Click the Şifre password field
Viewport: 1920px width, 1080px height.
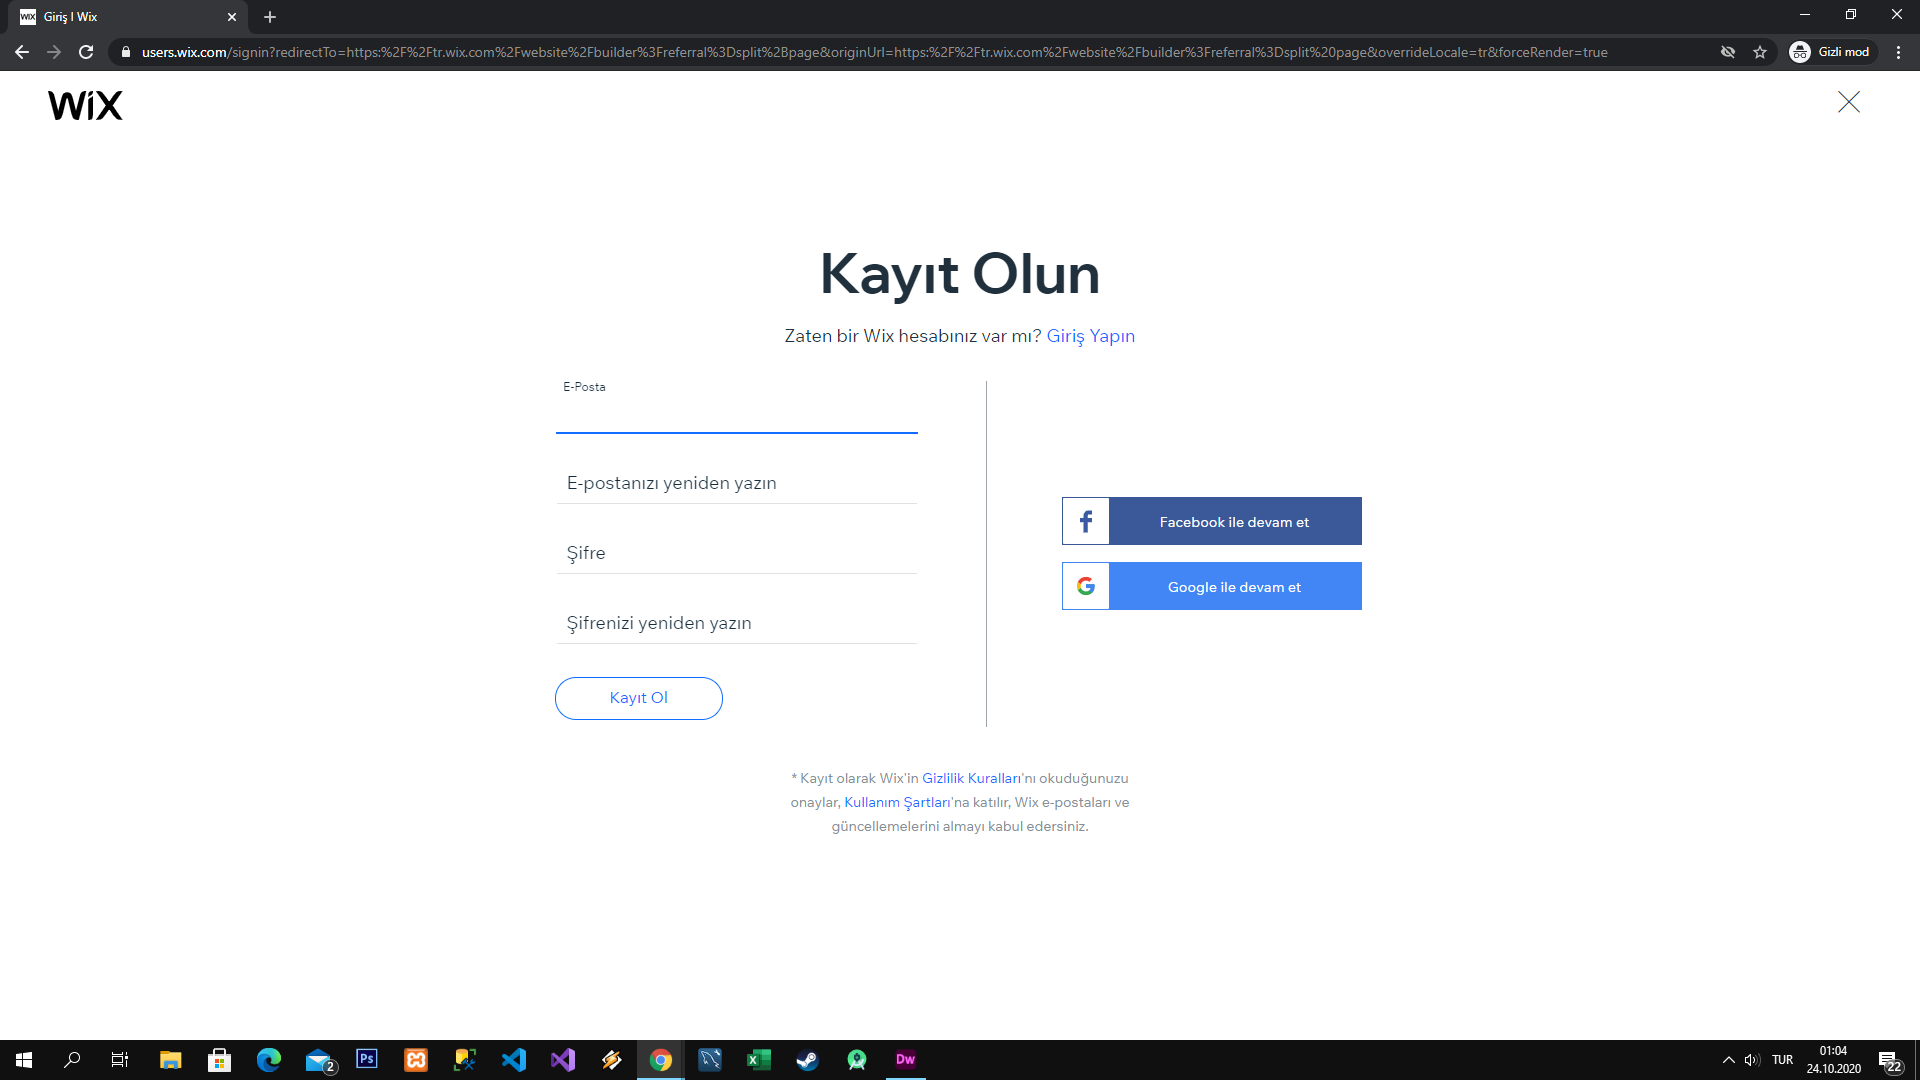737,553
